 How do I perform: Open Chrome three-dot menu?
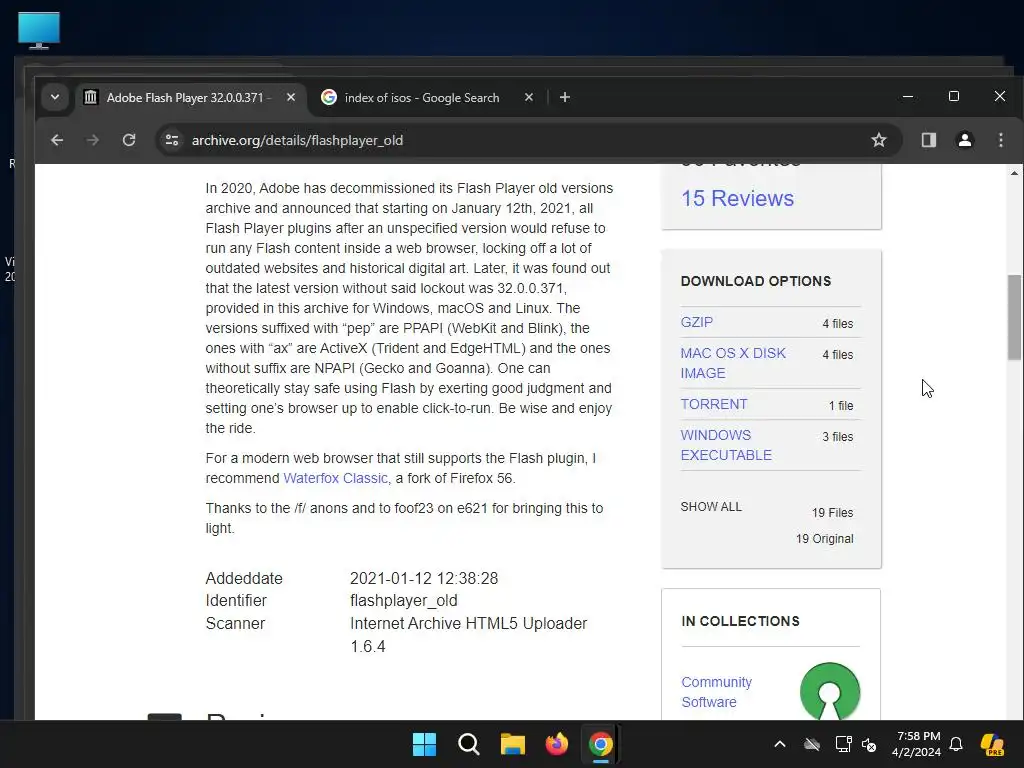point(1000,140)
